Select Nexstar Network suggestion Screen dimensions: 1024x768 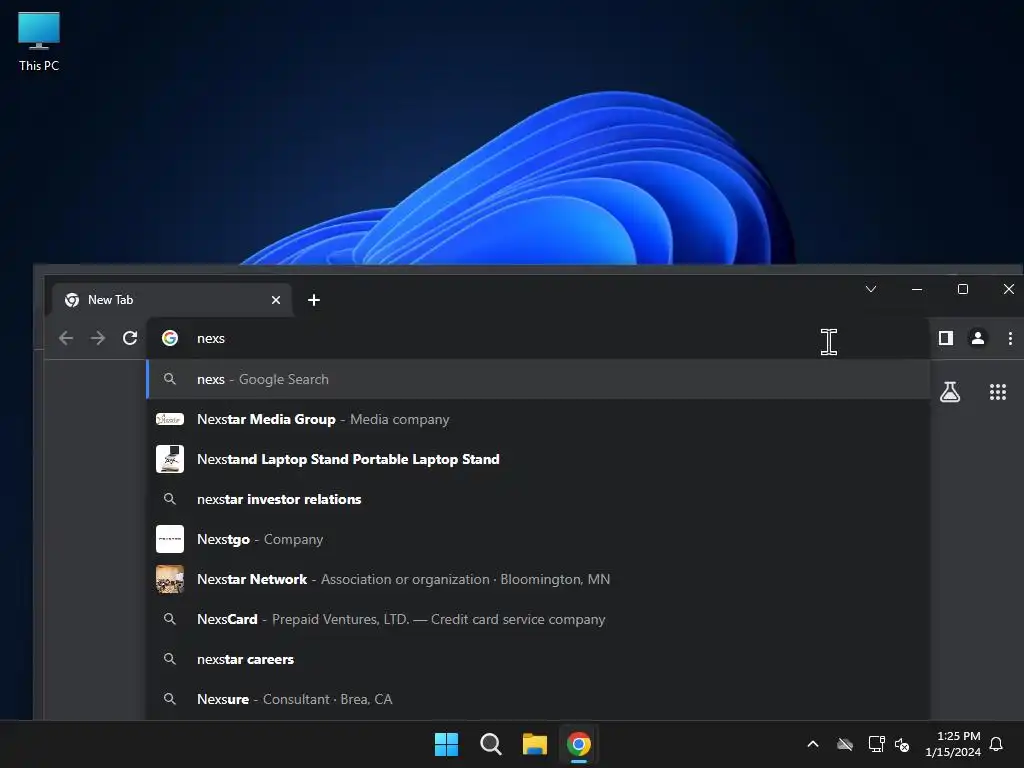click(x=538, y=579)
